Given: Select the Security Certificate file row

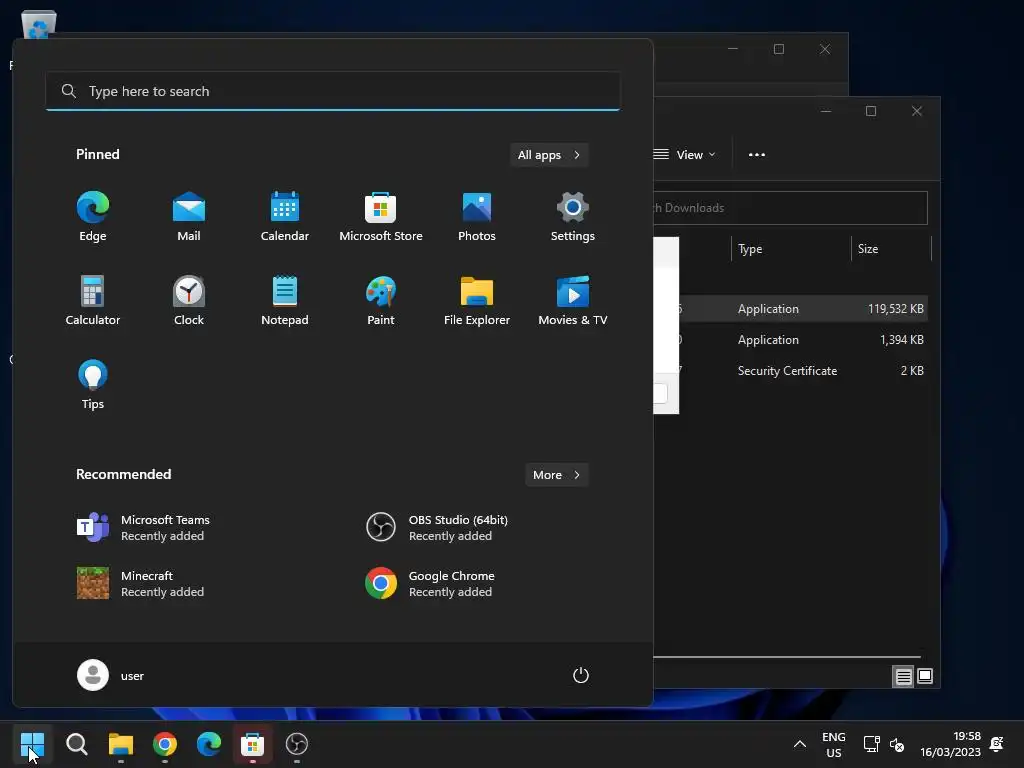Looking at the screenshot, I should pyautogui.click(x=803, y=370).
